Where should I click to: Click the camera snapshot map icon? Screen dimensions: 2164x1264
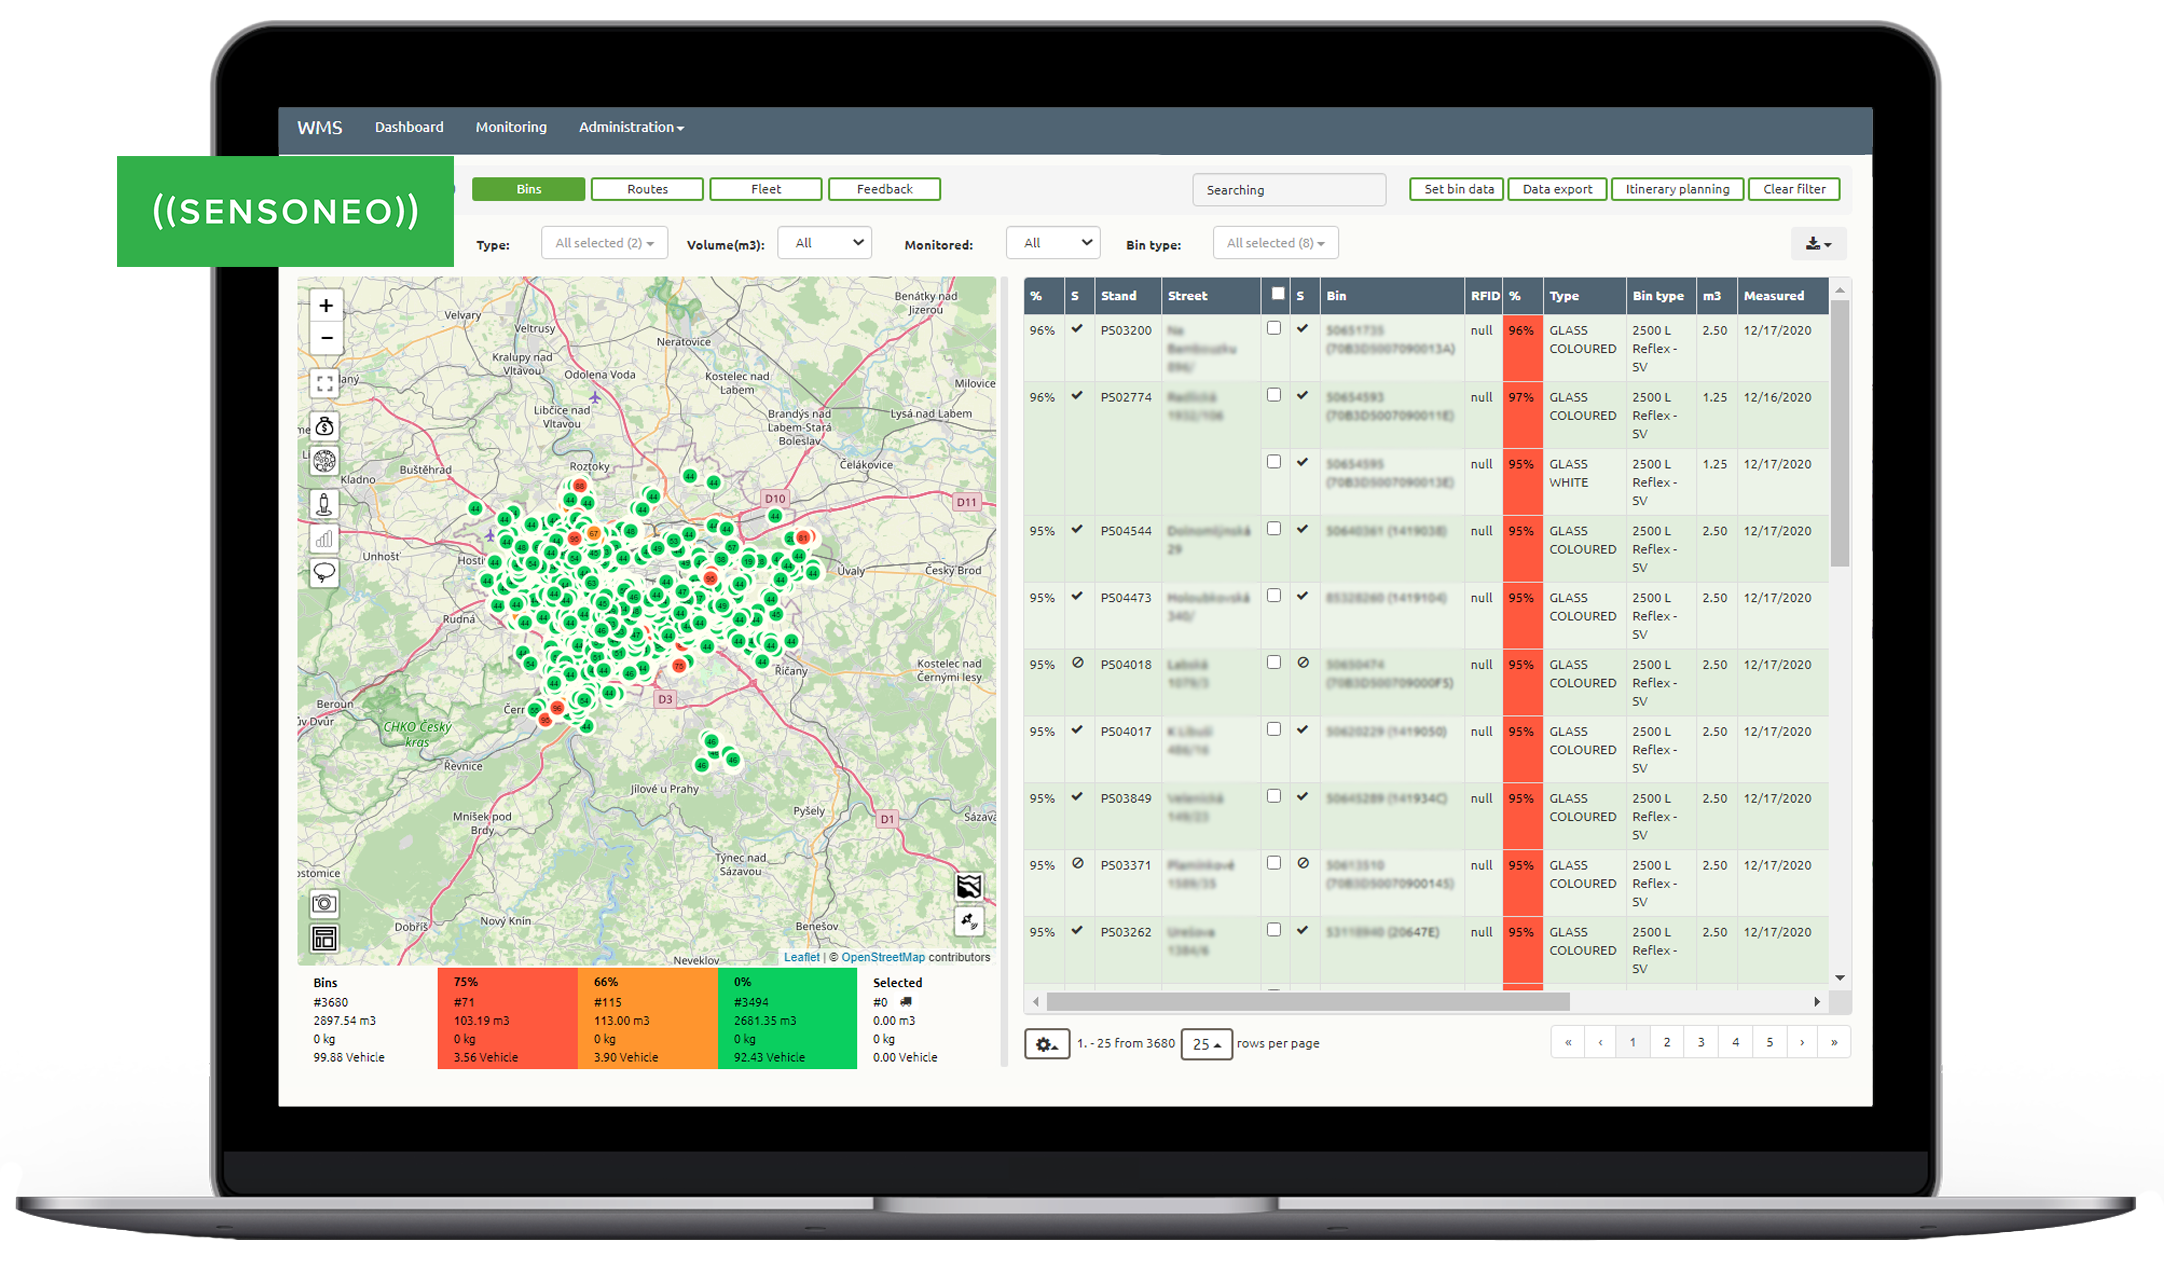[324, 904]
